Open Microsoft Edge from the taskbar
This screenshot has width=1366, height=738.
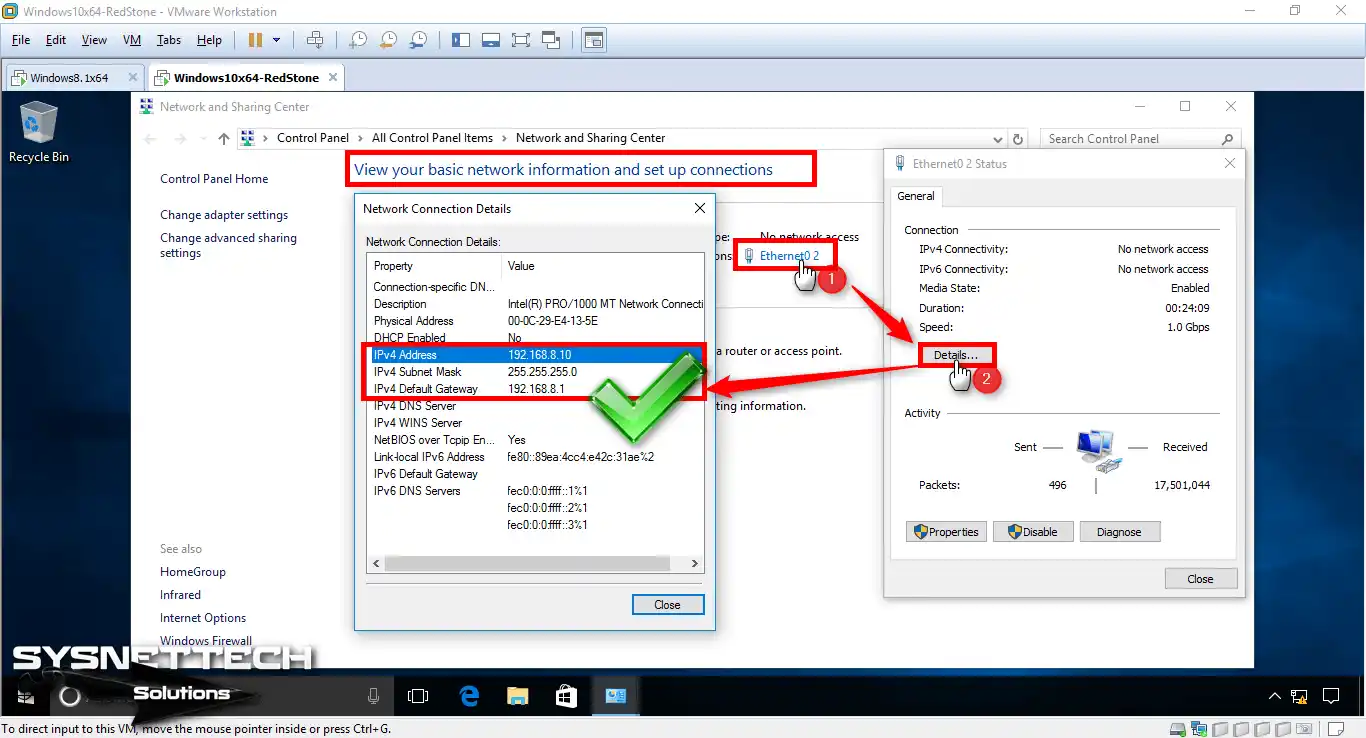point(468,695)
